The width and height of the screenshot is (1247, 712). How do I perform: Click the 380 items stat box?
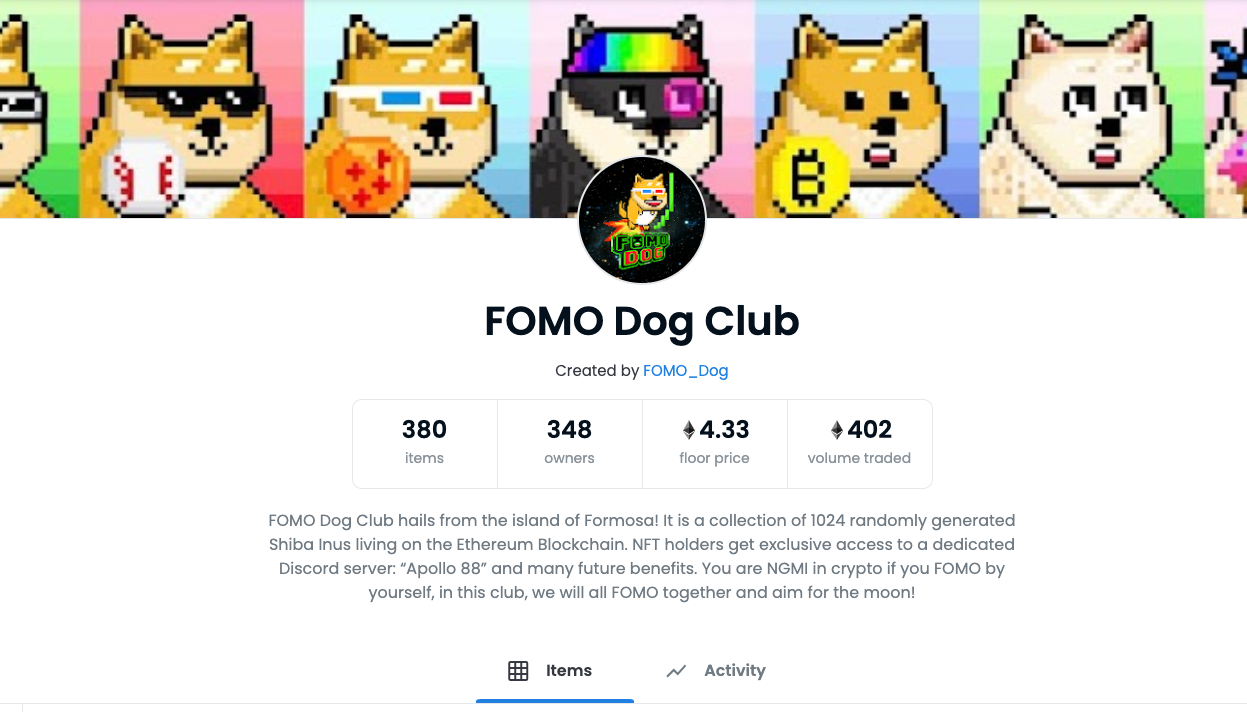click(x=424, y=444)
